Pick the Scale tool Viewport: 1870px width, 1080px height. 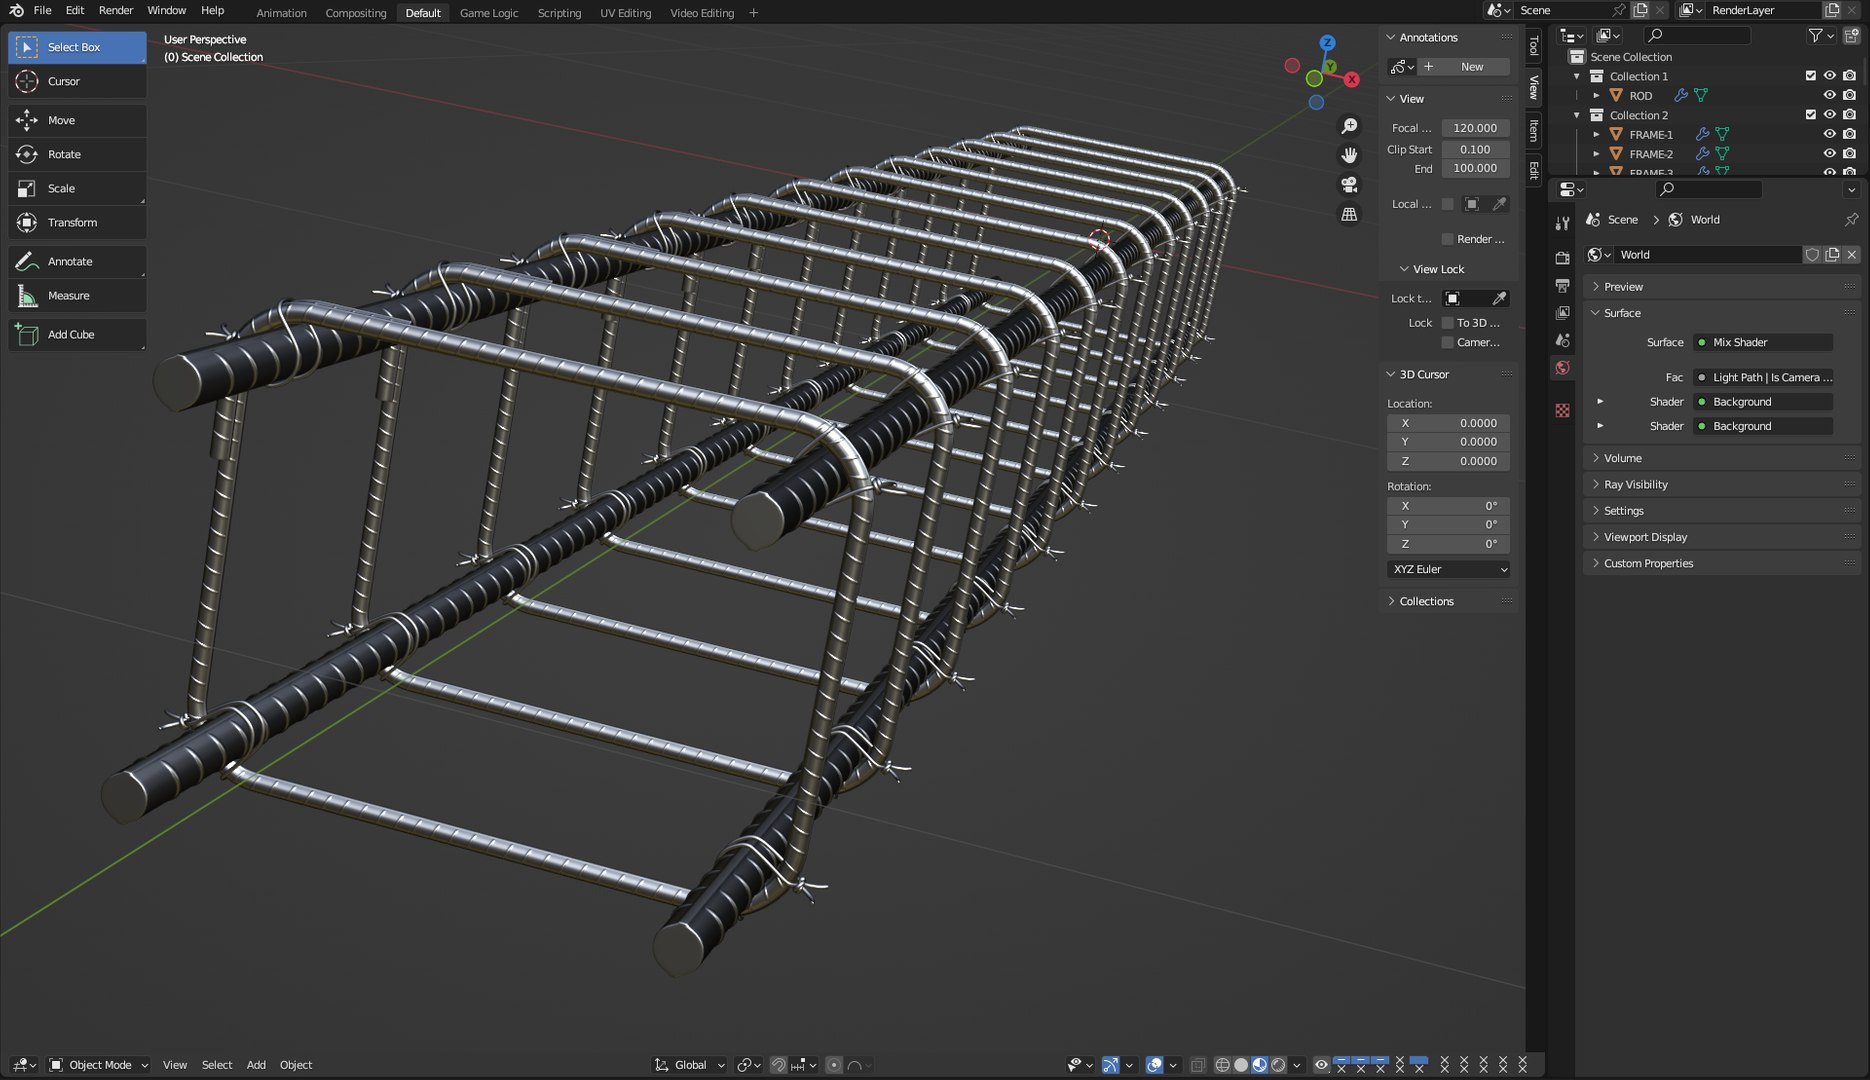point(77,188)
